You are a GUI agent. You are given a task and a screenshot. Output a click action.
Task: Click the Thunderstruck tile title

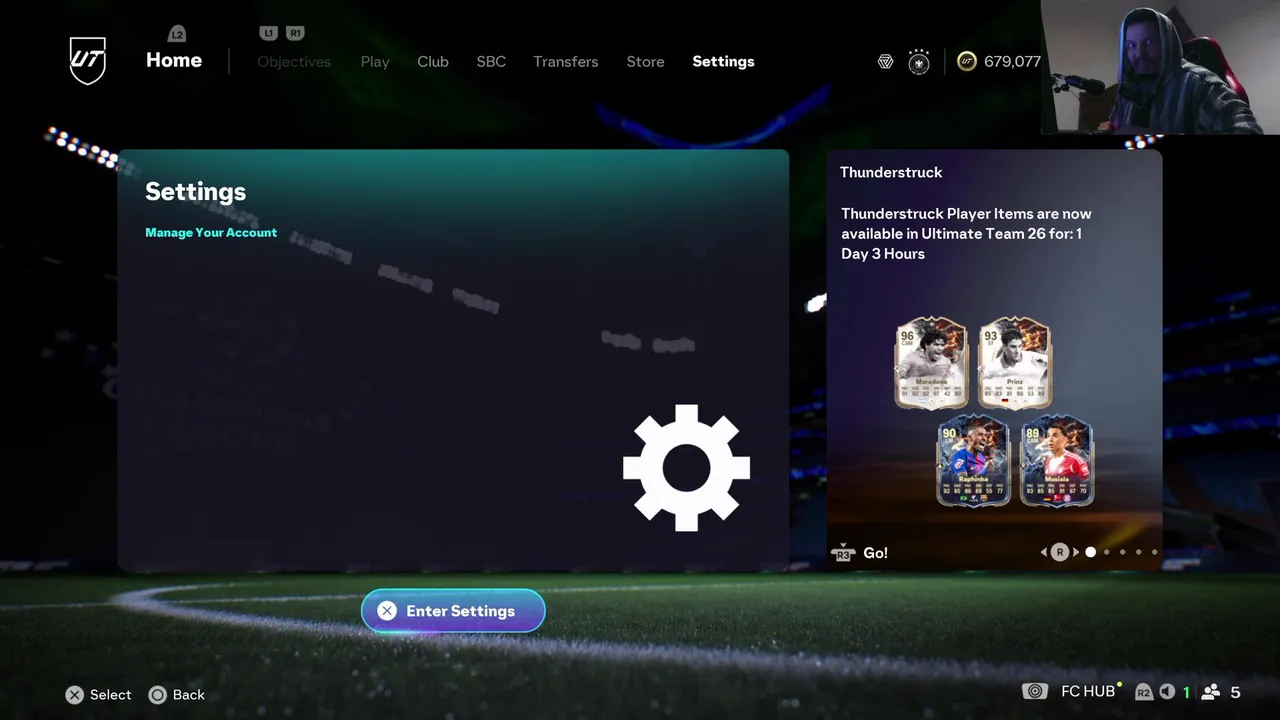pos(891,172)
